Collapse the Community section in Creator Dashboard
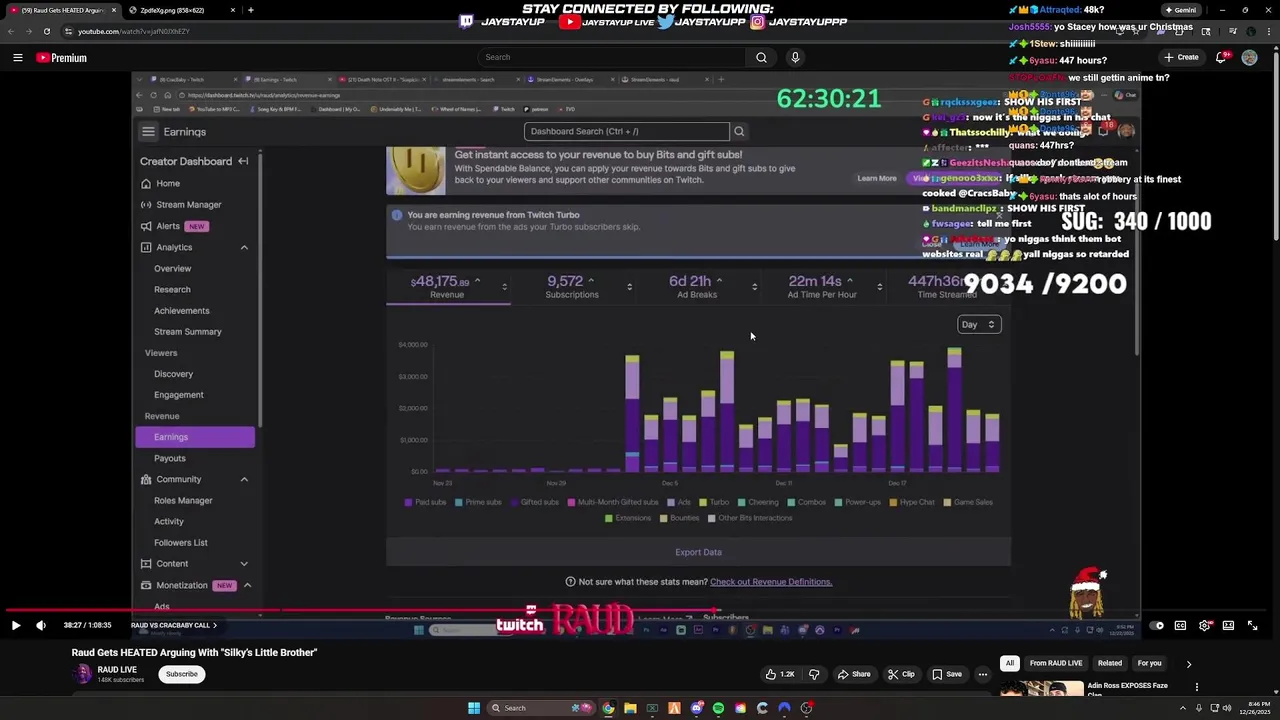Screen dimensions: 1280x720 (244, 479)
